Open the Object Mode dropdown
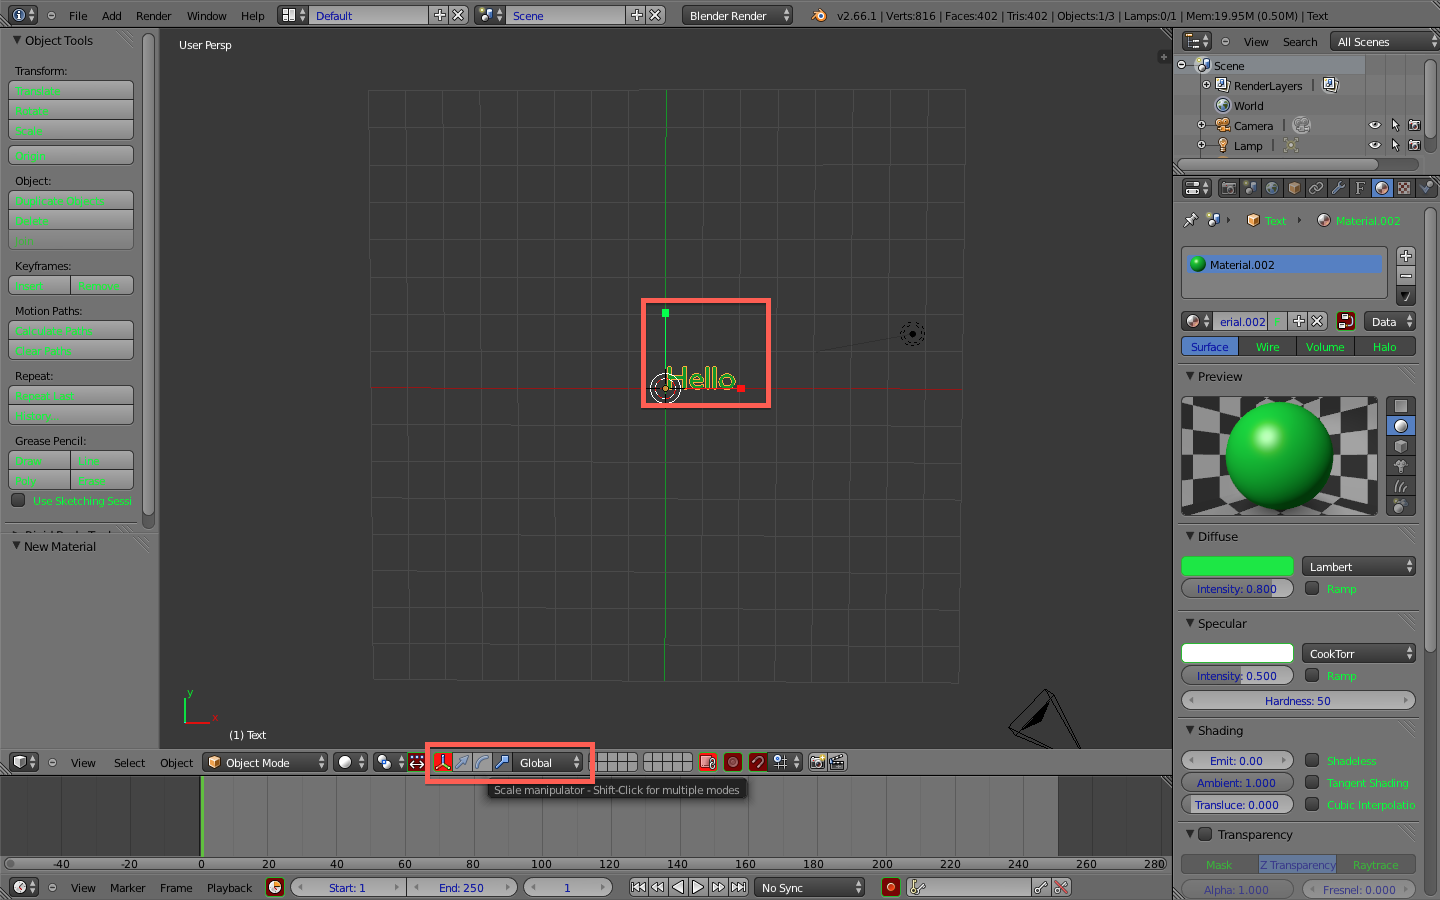The image size is (1440, 900). pos(265,762)
